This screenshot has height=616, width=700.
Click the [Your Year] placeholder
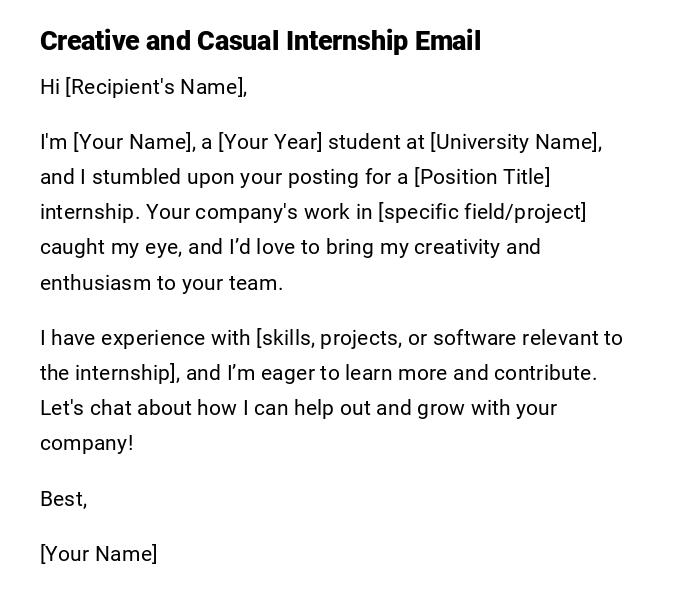click(x=270, y=142)
